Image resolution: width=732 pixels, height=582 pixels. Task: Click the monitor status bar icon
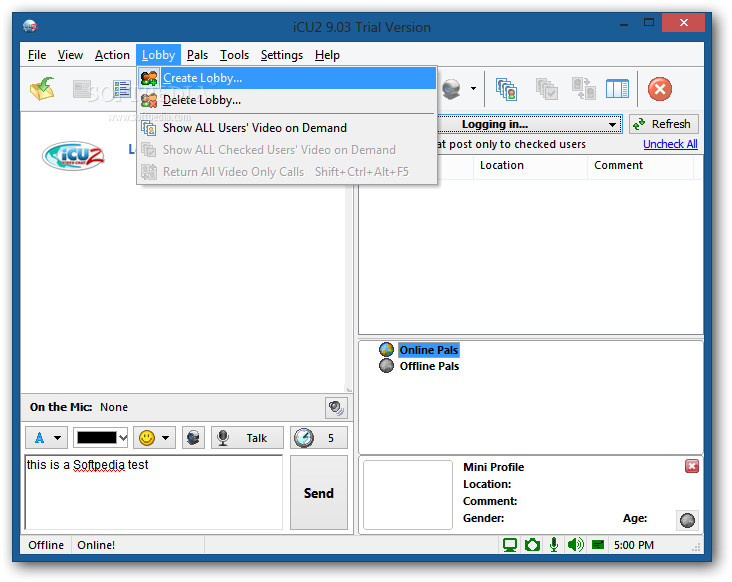point(509,545)
